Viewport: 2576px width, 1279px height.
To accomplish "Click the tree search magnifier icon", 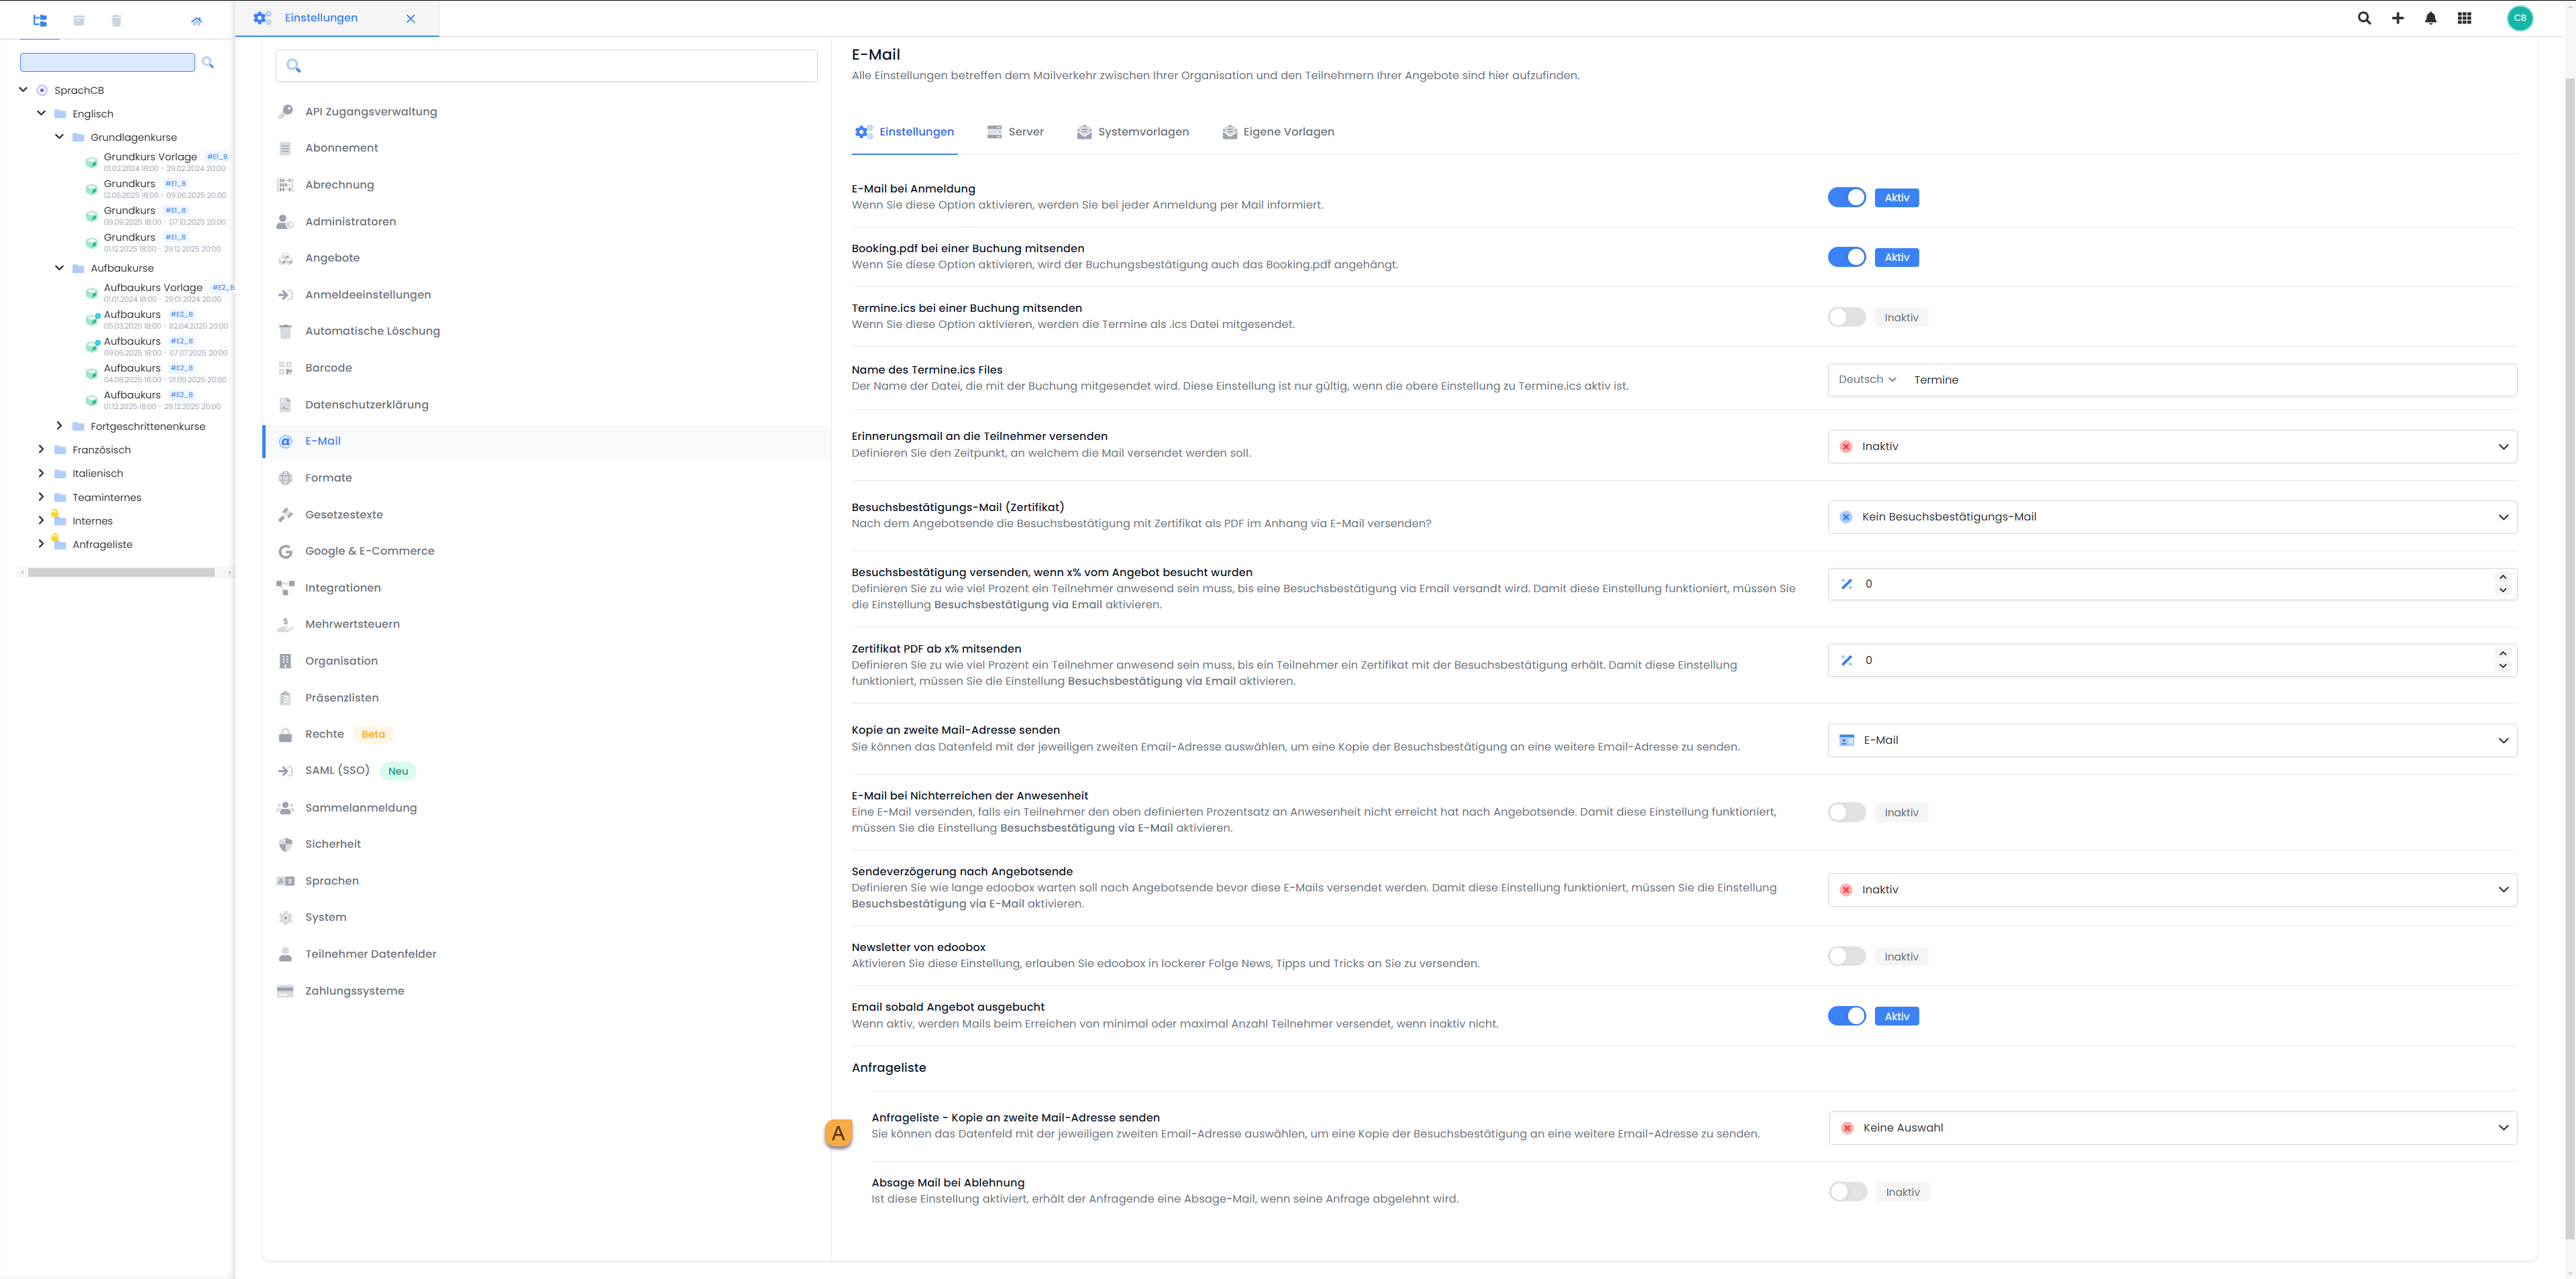I will (208, 62).
